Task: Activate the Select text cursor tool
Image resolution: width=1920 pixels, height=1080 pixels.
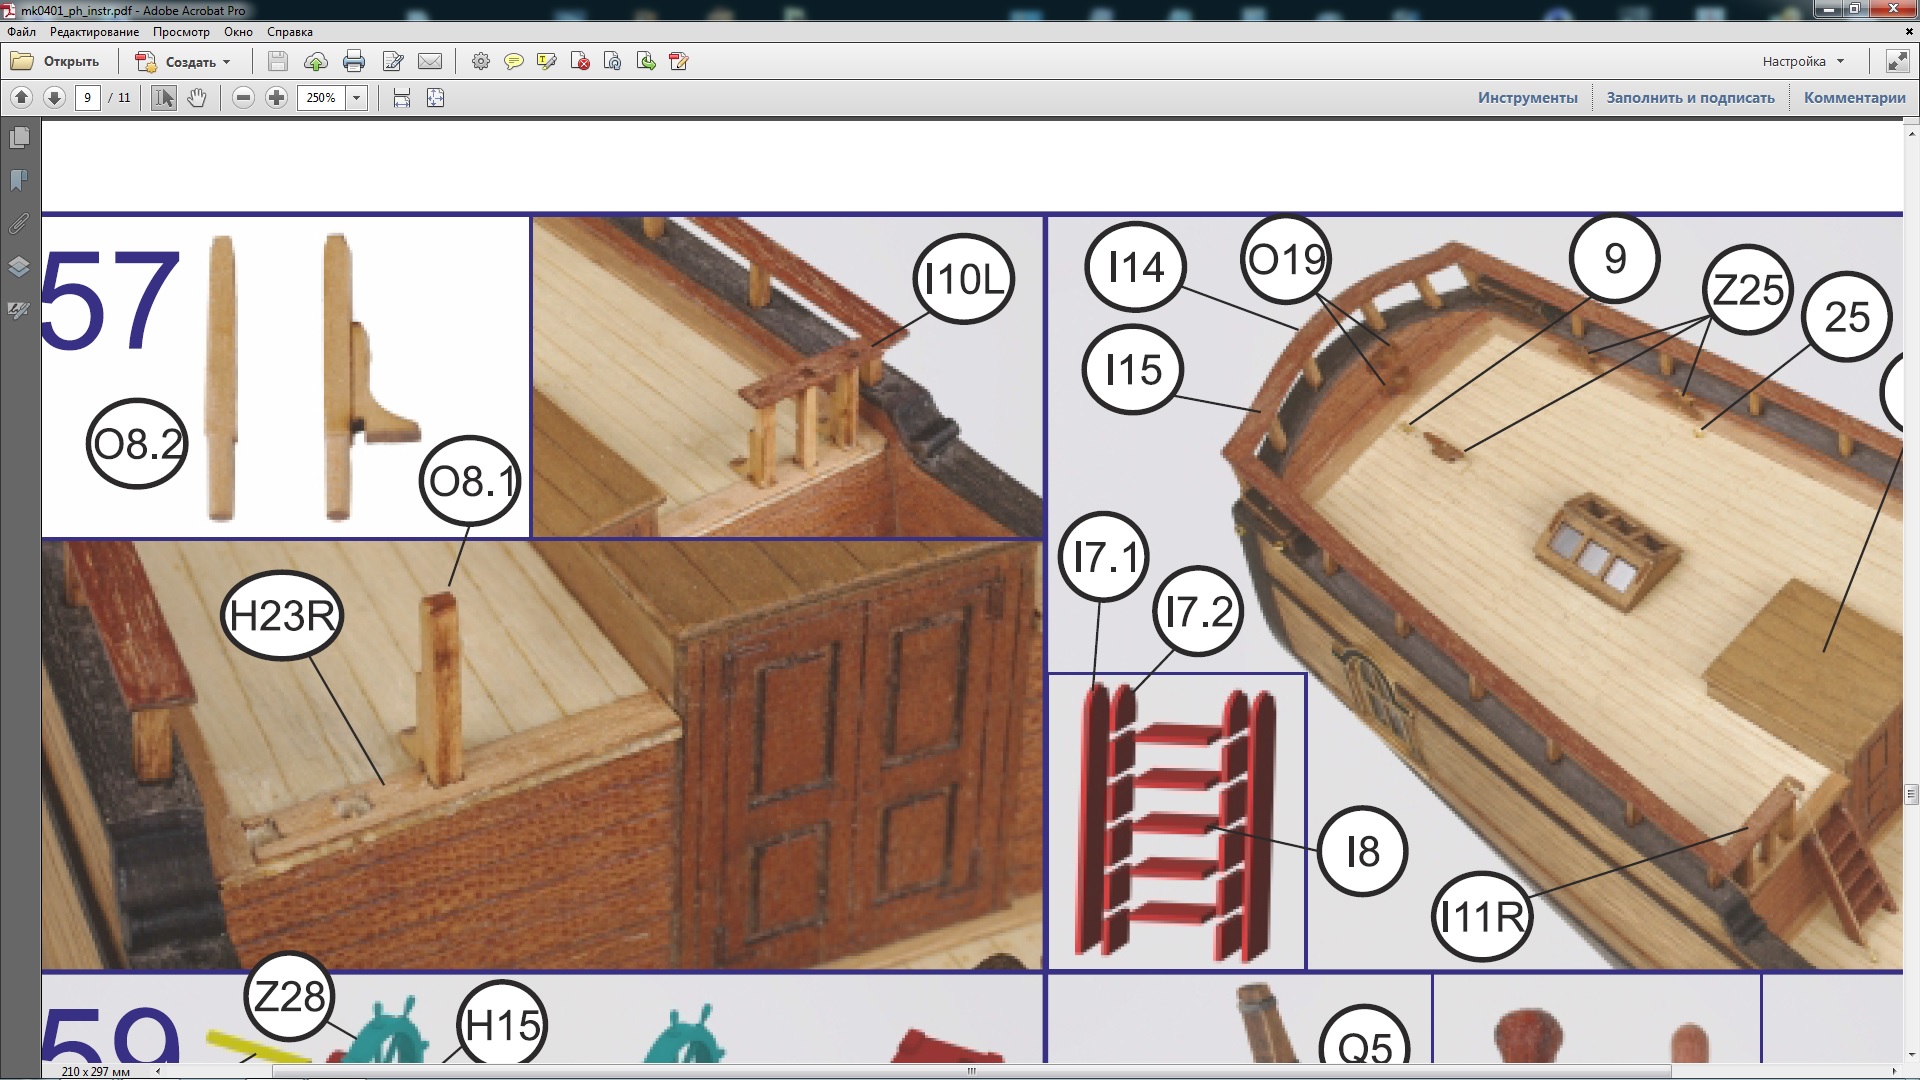Action: [164, 97]
